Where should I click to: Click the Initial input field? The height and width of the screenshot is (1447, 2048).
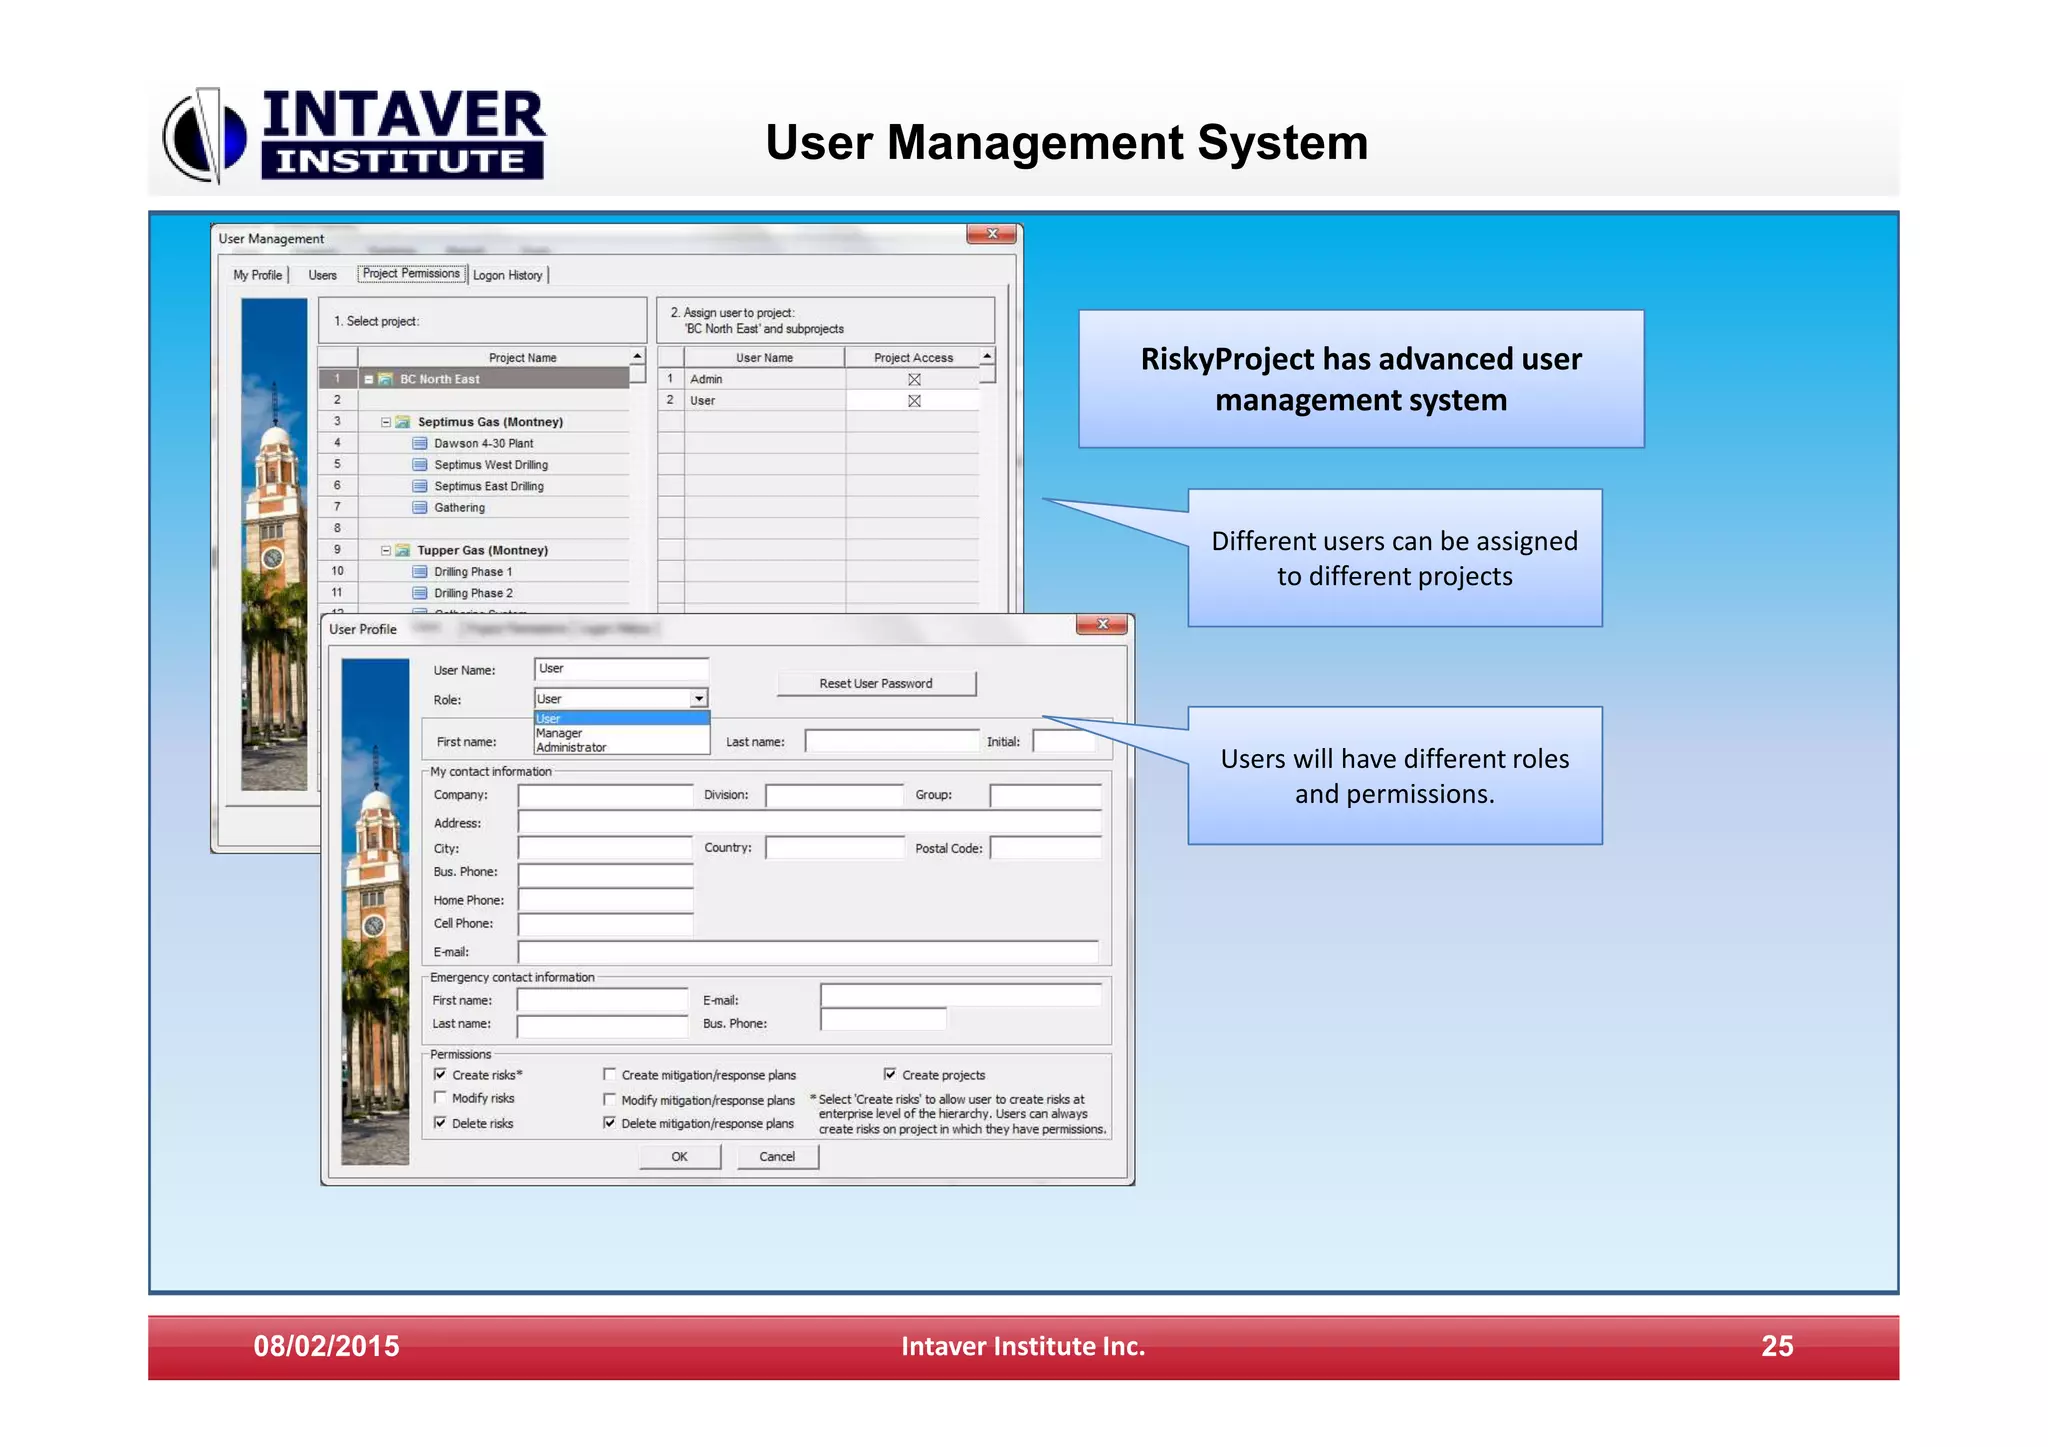click(x=1065, y=741)
